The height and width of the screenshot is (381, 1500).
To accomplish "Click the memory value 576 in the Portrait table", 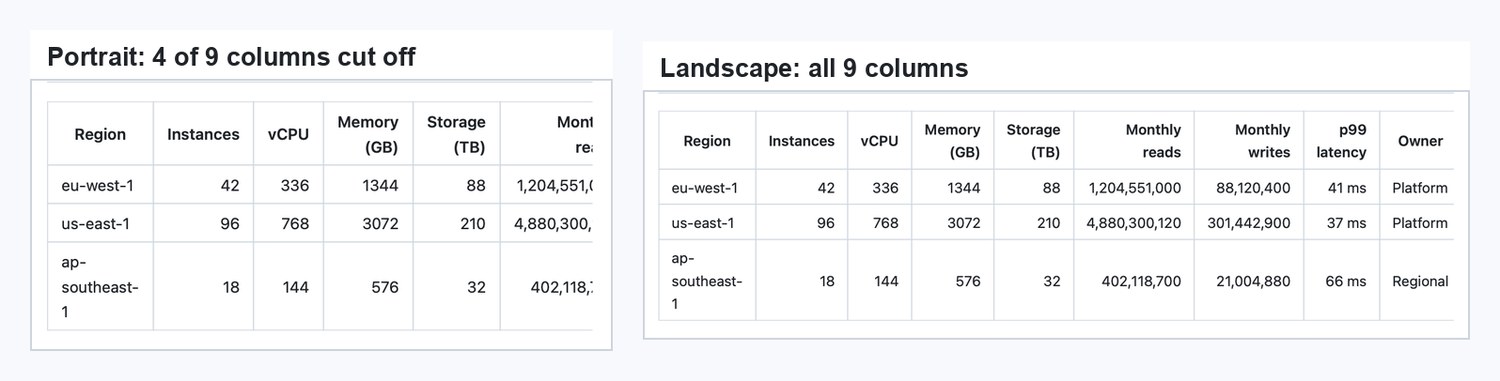I will pyautogui.click(x=368, y=287).
